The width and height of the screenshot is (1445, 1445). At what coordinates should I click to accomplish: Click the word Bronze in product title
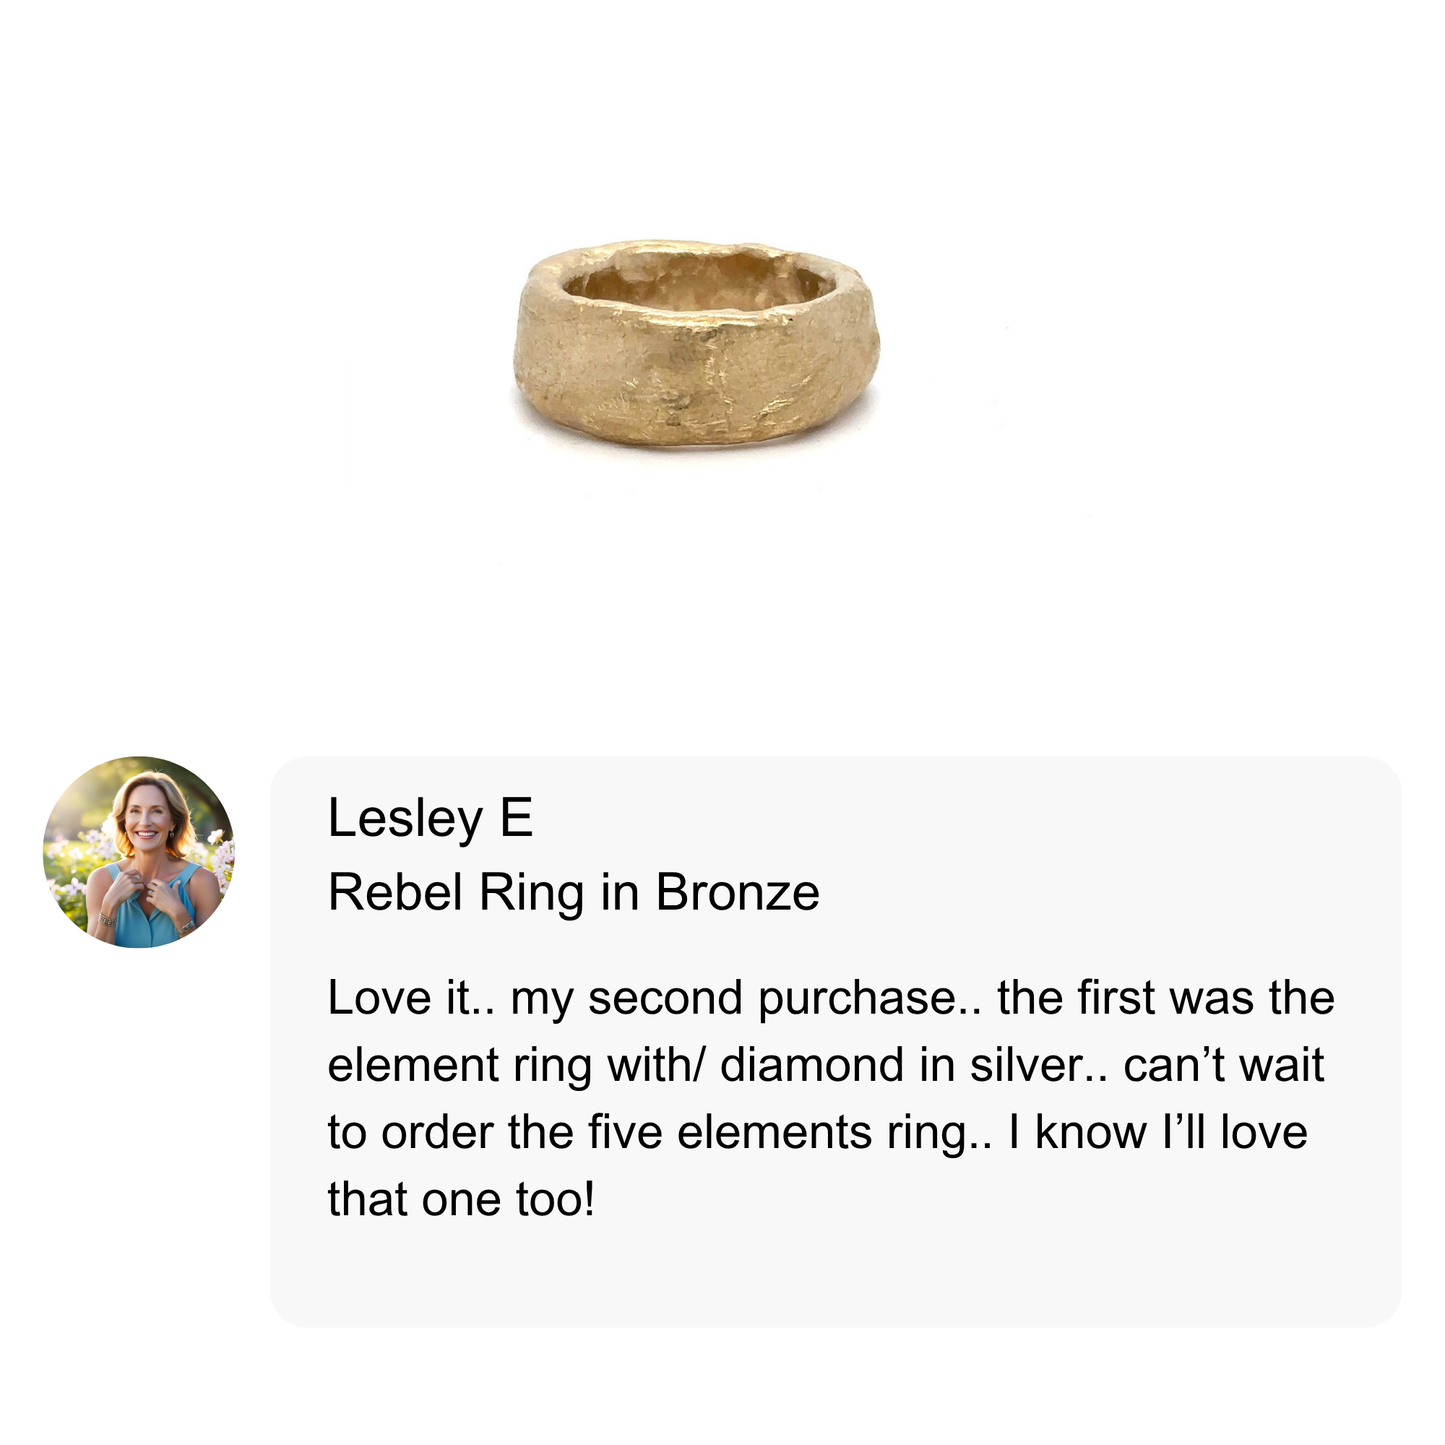(737, 892)
